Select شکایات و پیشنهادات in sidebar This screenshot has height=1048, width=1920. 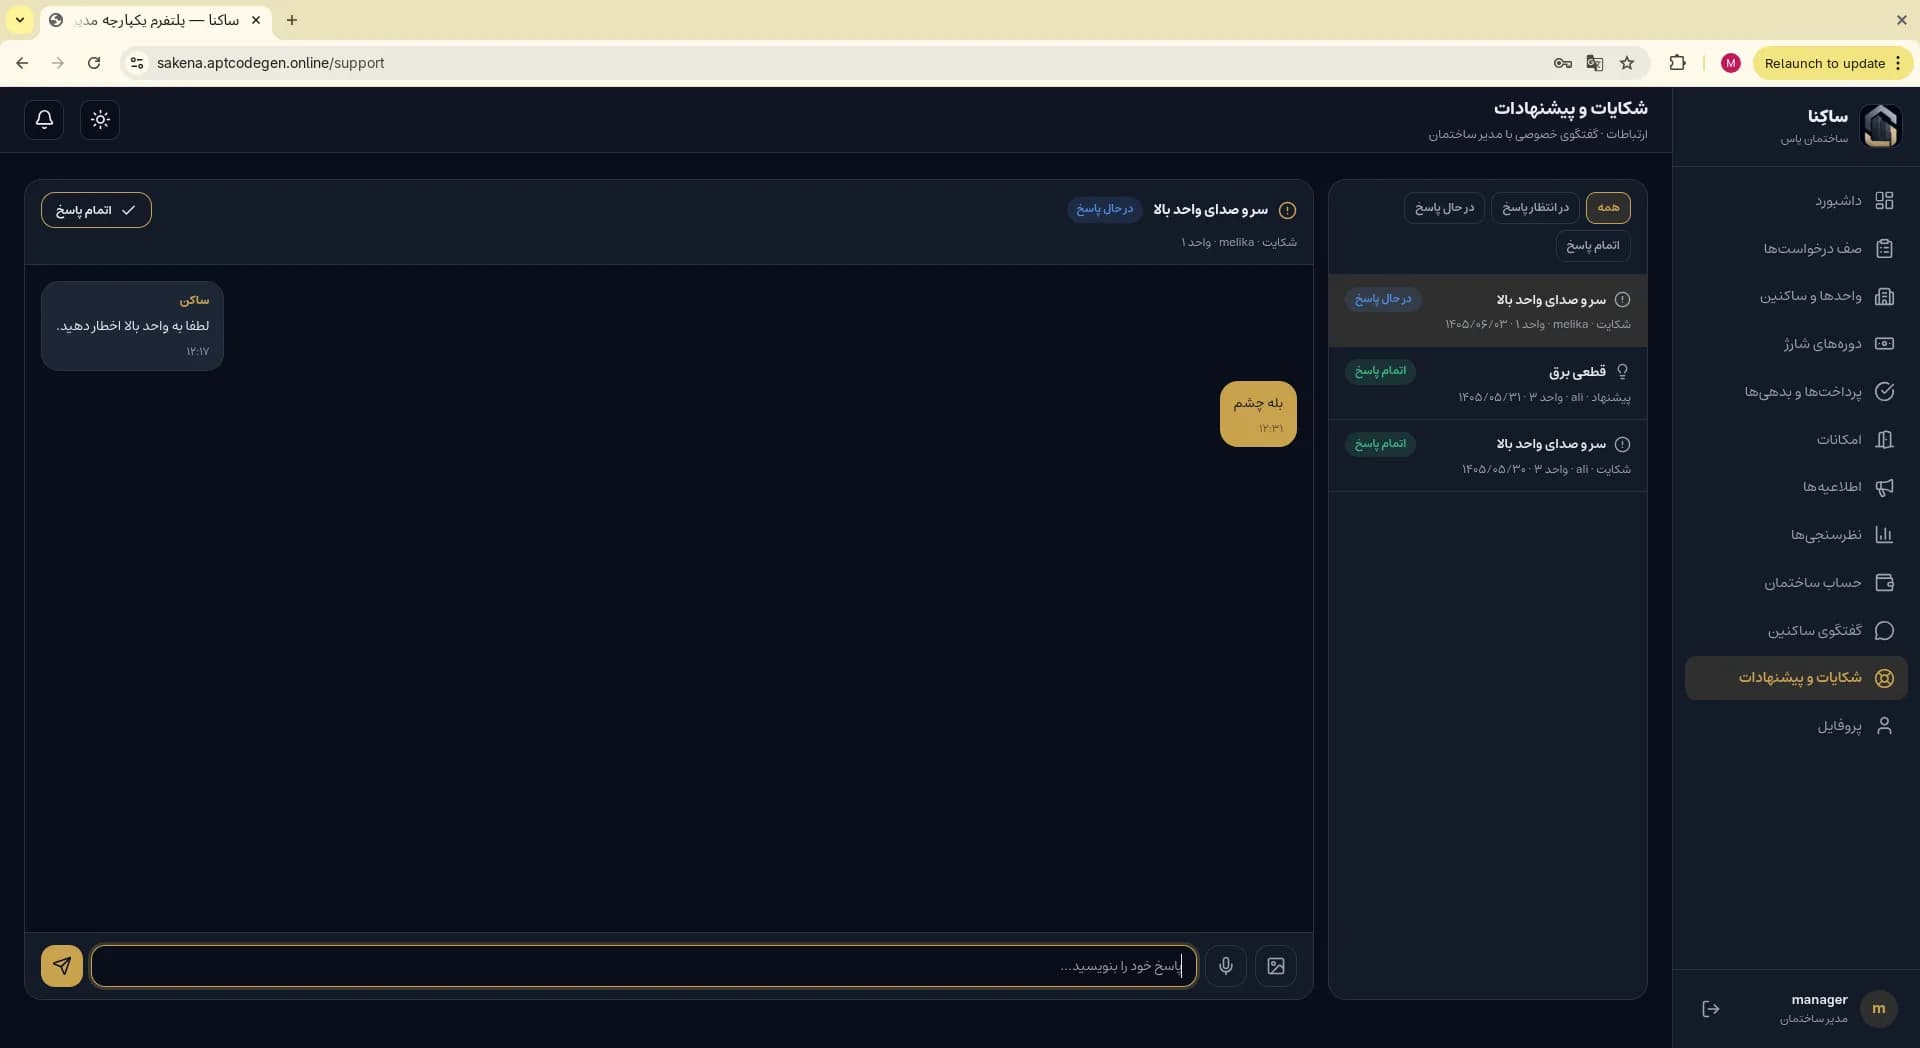[x=1796, y=678]
